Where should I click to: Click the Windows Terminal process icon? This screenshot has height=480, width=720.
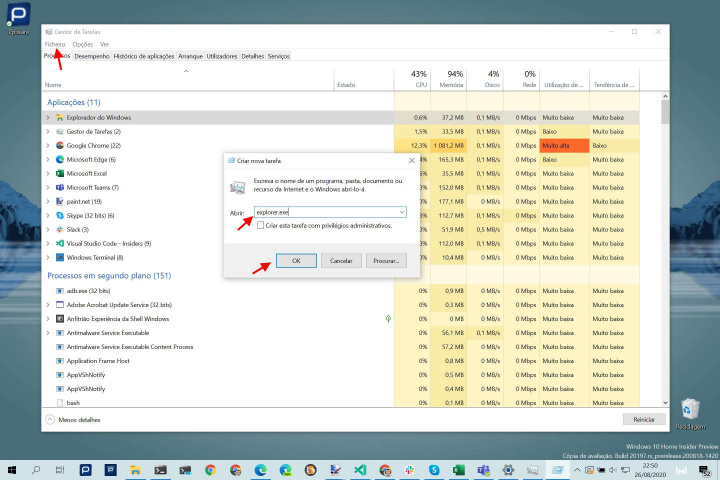pyautogui.click(x=59, y=257)
